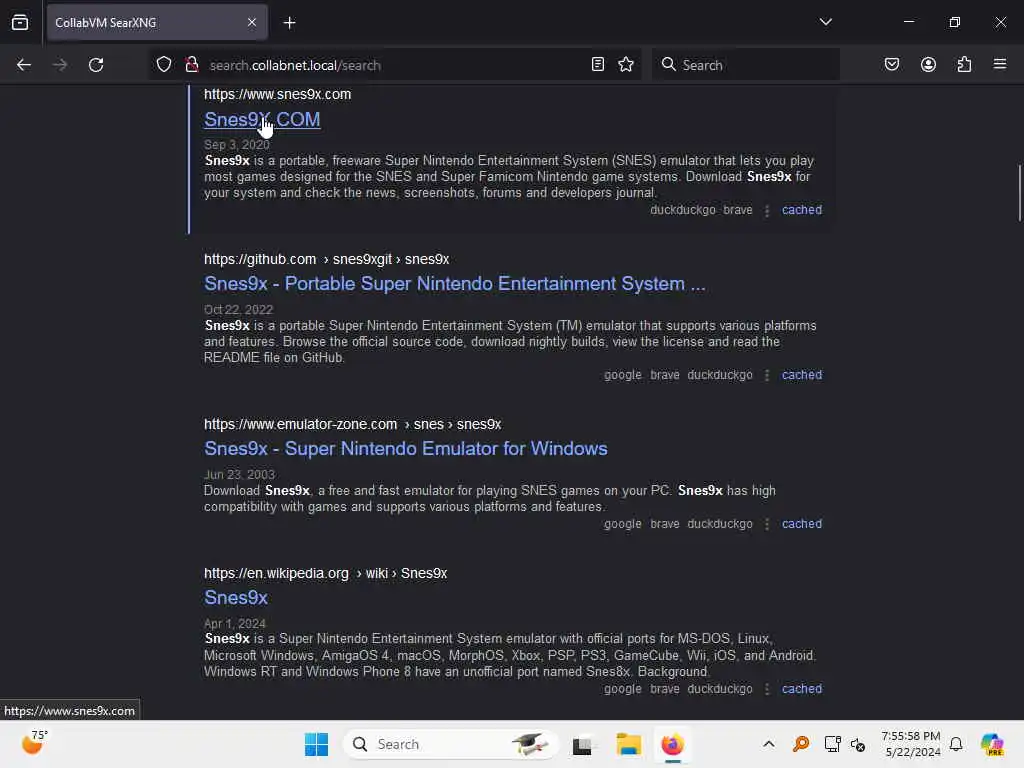Screen dimensions: 1024x768
Task: Open engine options dots for emulator-zone result
Action: click(767, 524)
